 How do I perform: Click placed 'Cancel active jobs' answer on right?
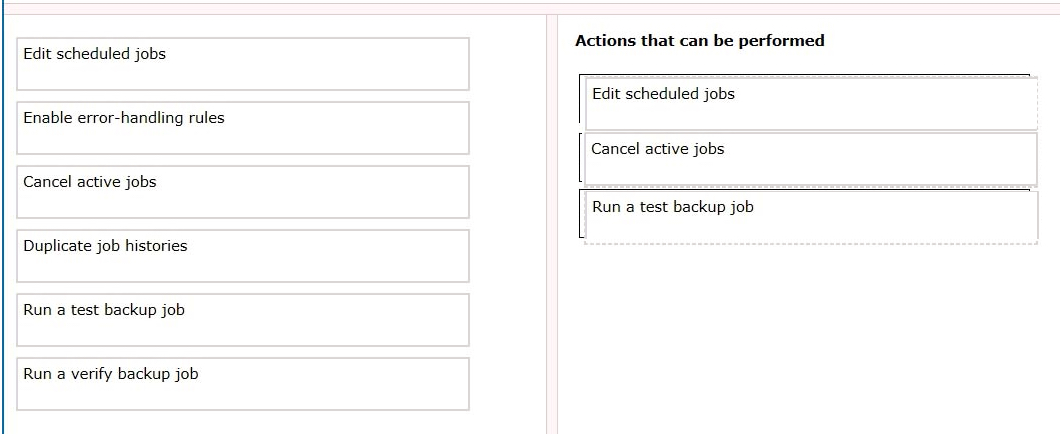coord(811,159)
